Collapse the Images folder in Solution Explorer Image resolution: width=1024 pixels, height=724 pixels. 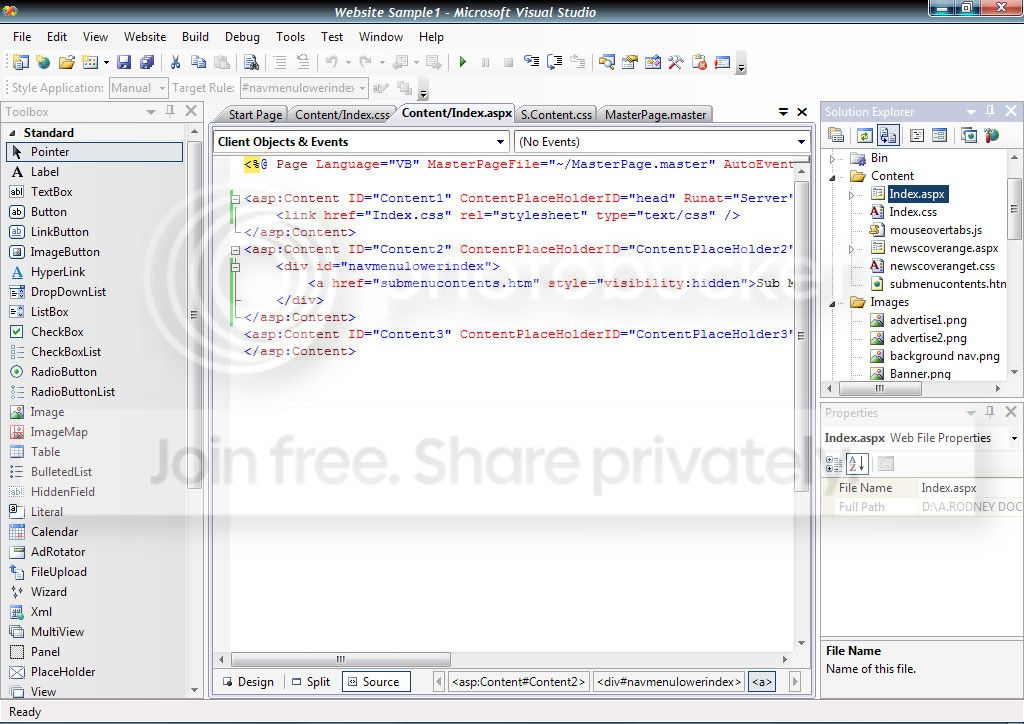832,303
